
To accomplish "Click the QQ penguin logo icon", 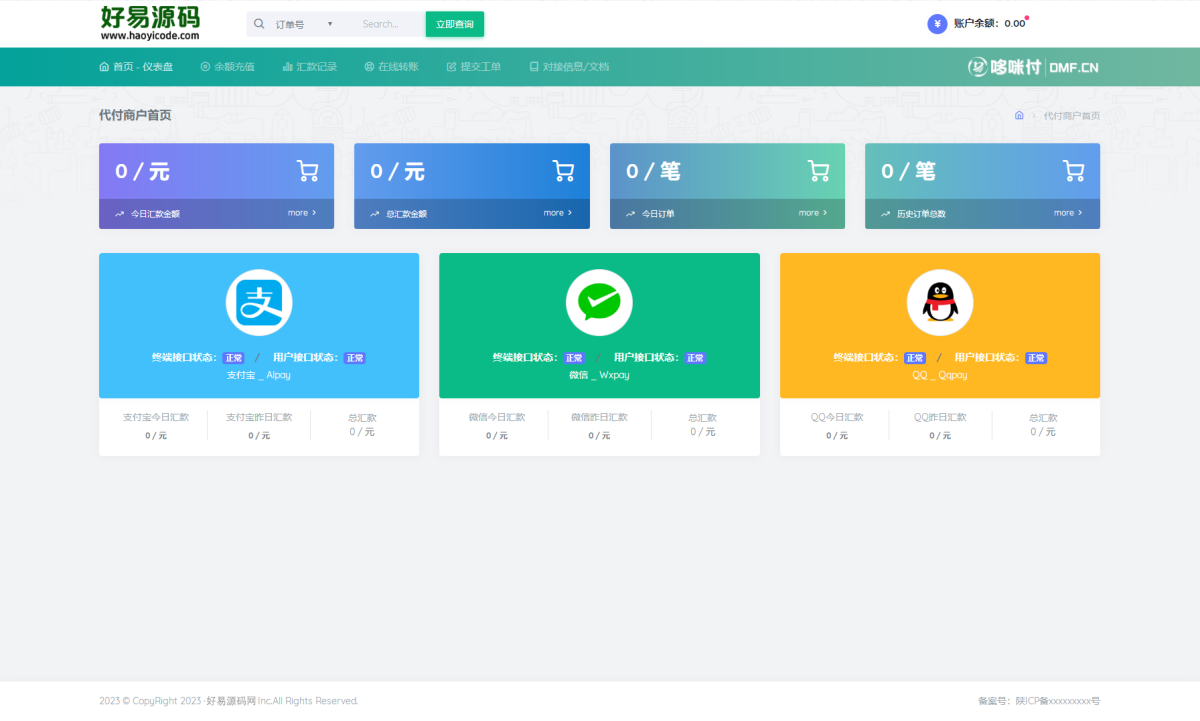I will coord(940,302).
